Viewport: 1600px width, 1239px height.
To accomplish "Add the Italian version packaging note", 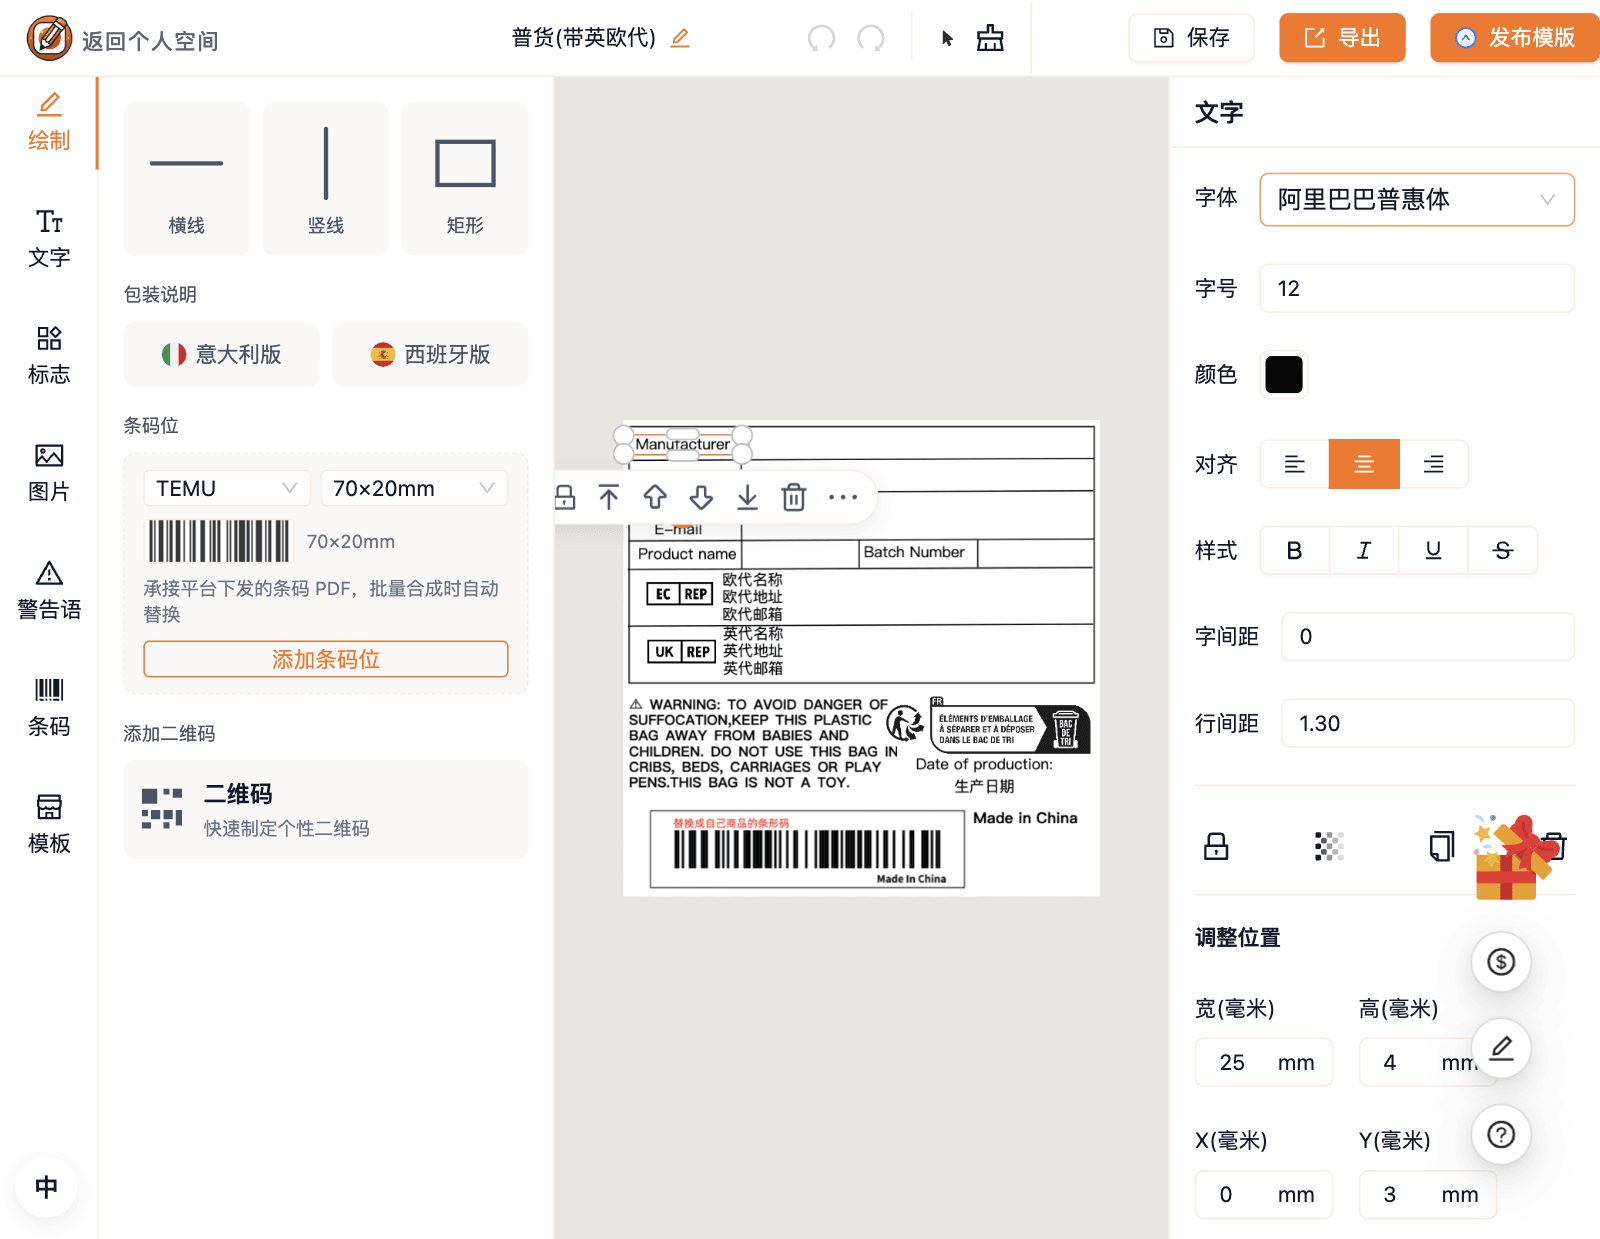I will [x=222, y=354].
